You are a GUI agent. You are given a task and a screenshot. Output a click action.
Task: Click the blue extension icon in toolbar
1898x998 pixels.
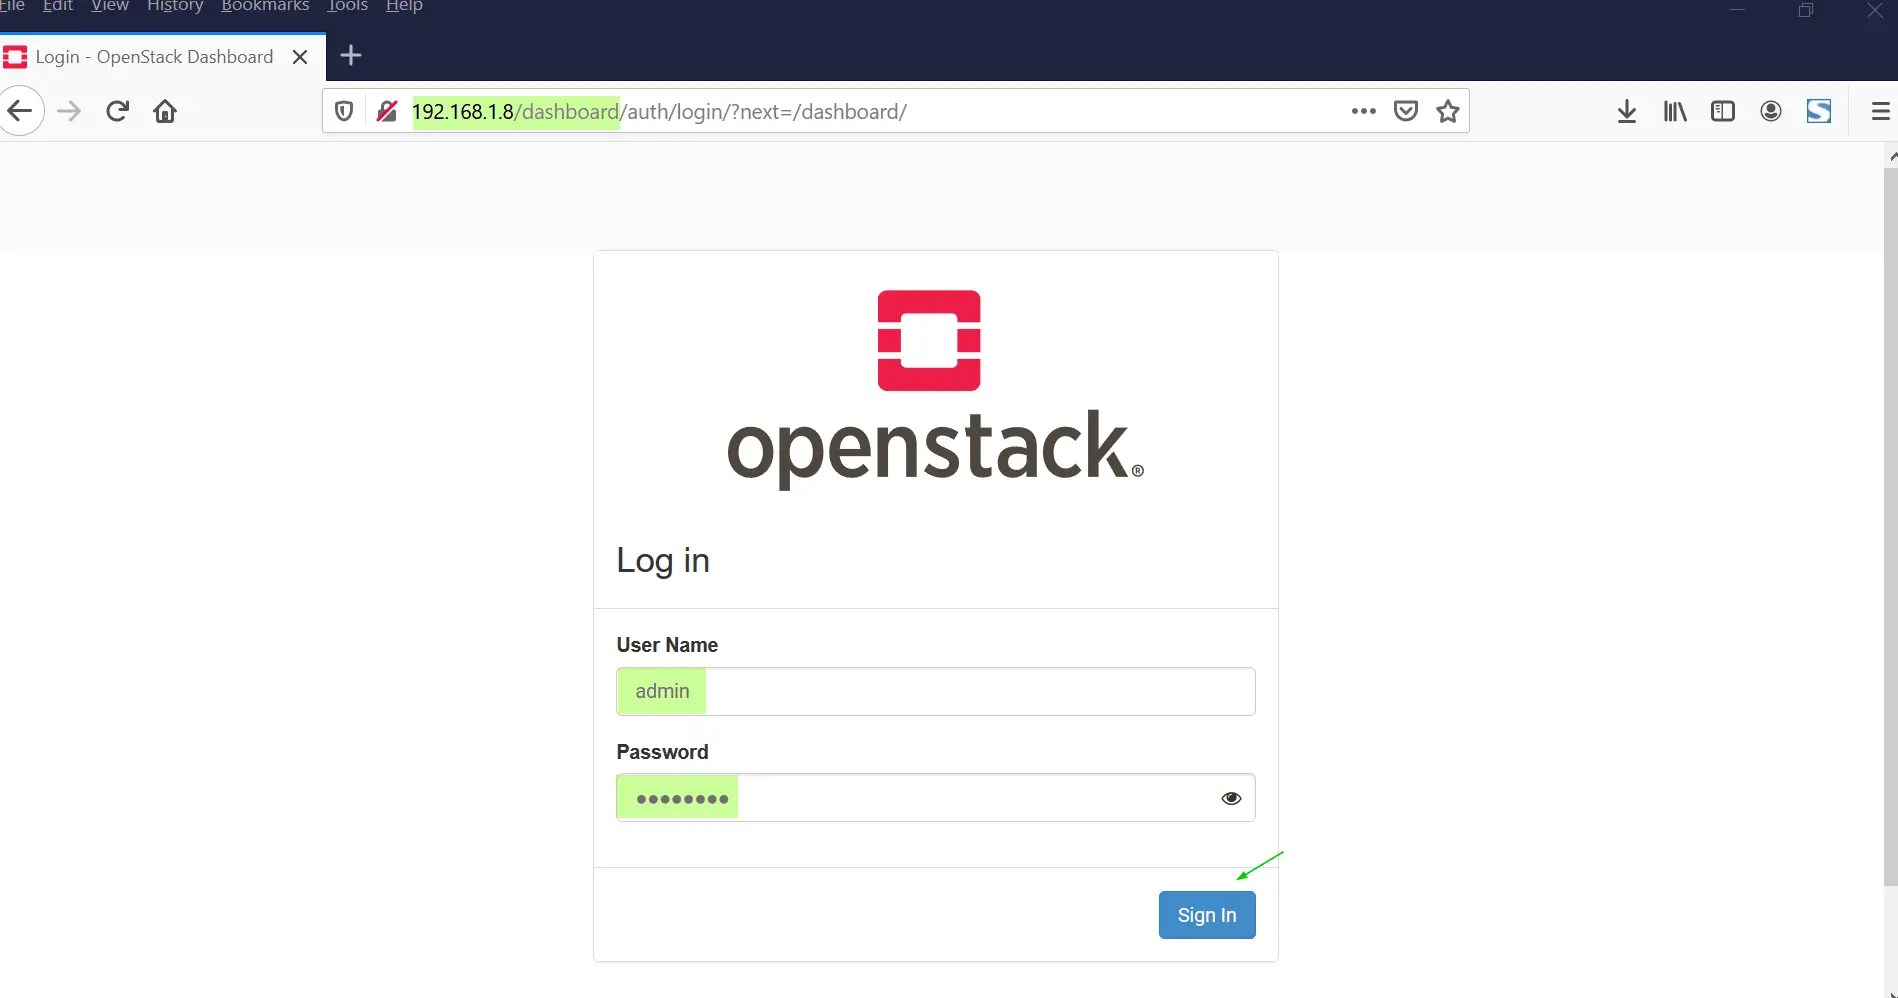(1819, 111)
